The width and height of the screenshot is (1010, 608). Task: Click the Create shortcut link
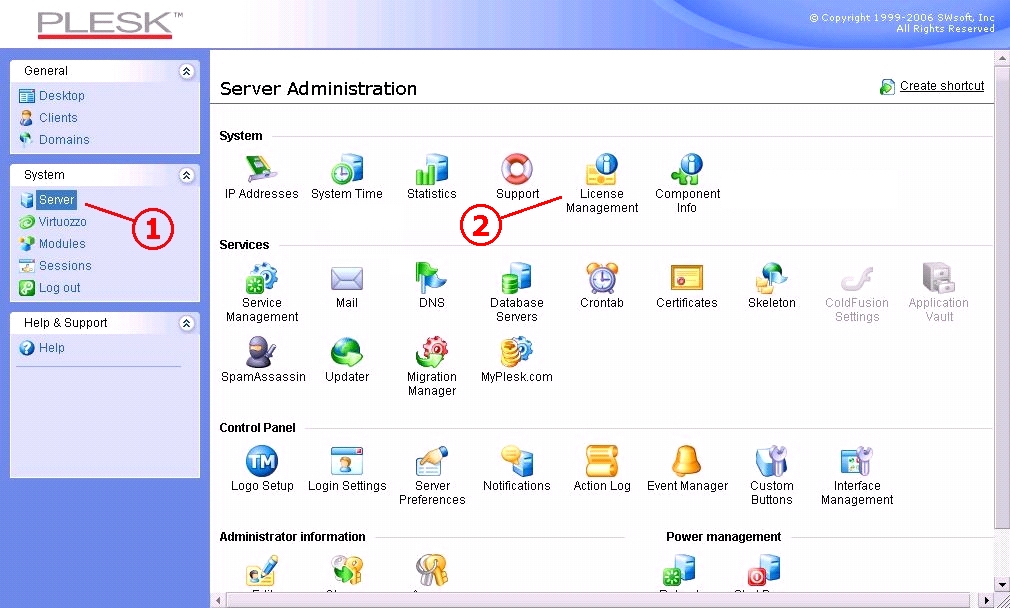pos(941,86)
